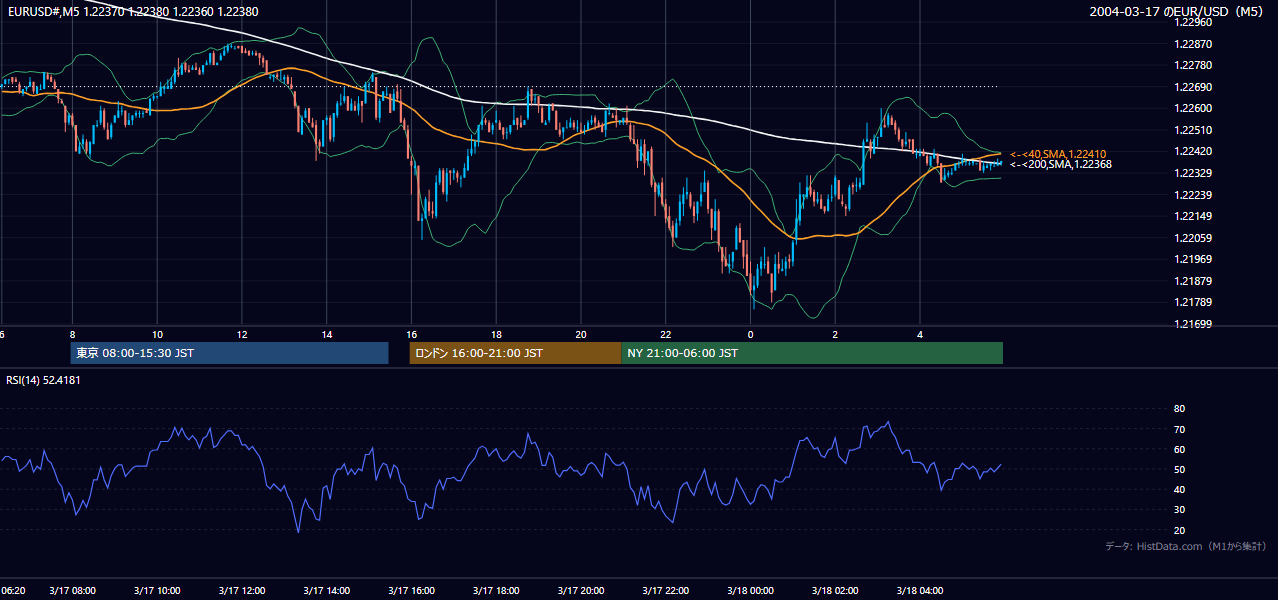1278x600 pixels.
Task: Click the 3/17 18:00 date label
Action: [496, 591]
